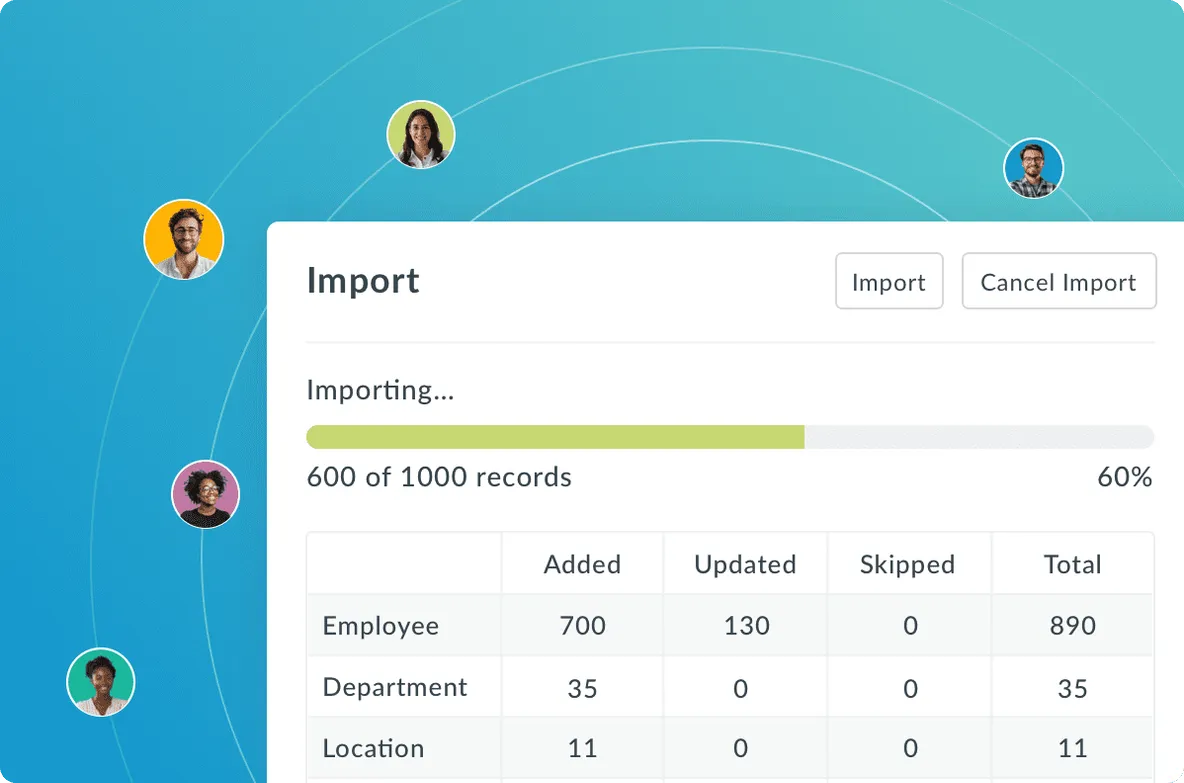
Task: Click the Location Total value 11
Action: [1072, 748]
